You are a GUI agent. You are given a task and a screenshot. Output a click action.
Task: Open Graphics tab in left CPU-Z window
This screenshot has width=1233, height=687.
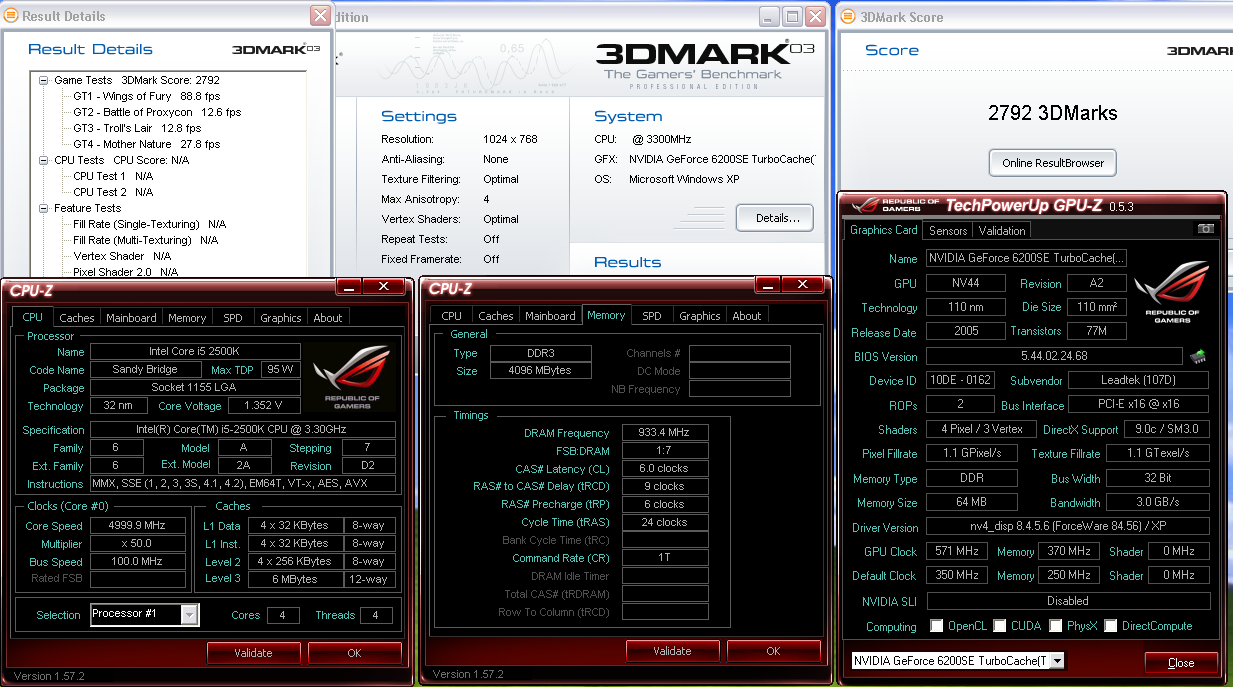(281, 318)
